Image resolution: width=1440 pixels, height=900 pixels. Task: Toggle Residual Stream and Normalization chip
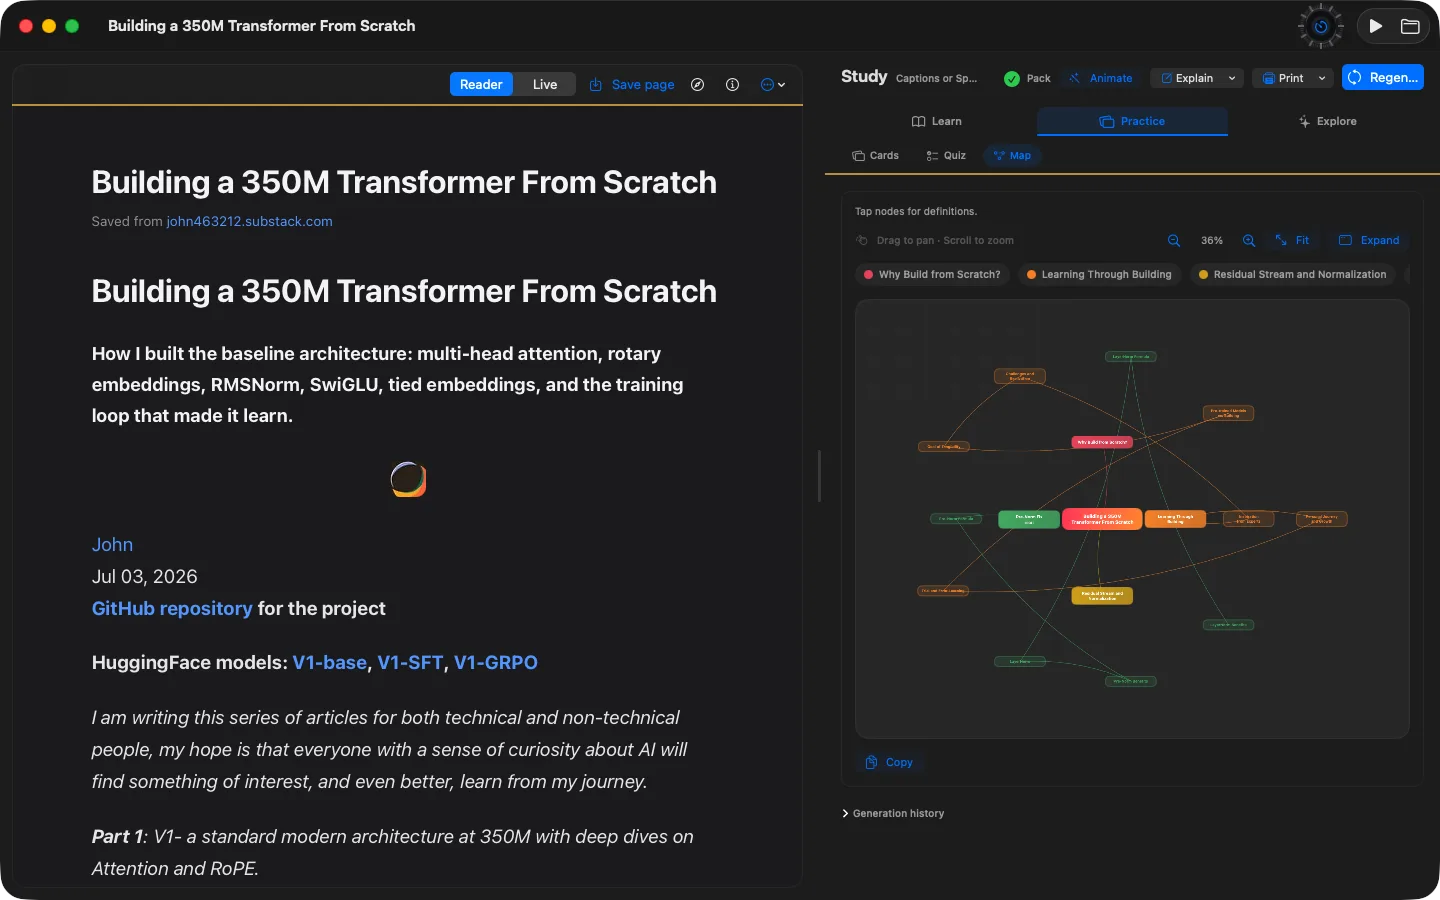[x=1293, y=275]
